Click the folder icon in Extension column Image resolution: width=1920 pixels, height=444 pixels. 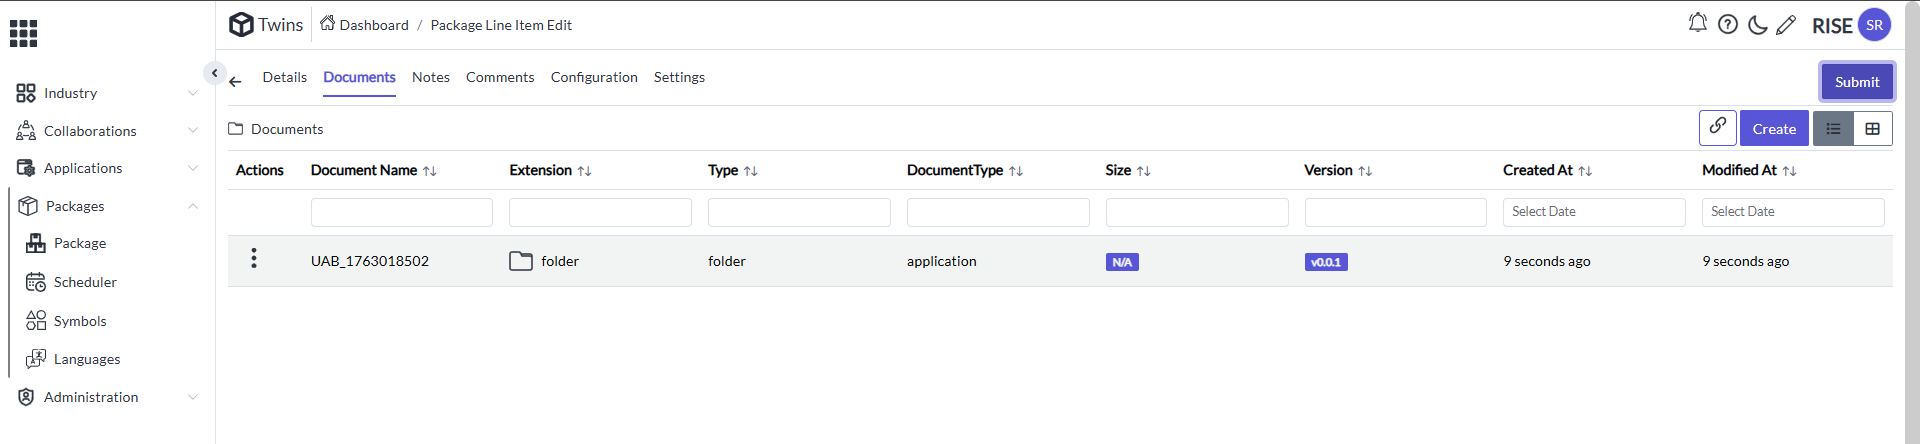(x=521, y=261)
